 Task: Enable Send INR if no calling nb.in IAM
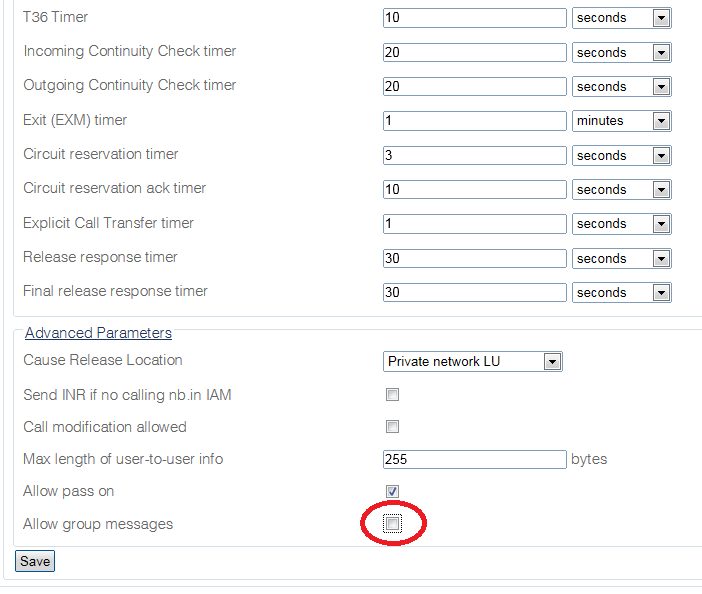pos(392,395)
